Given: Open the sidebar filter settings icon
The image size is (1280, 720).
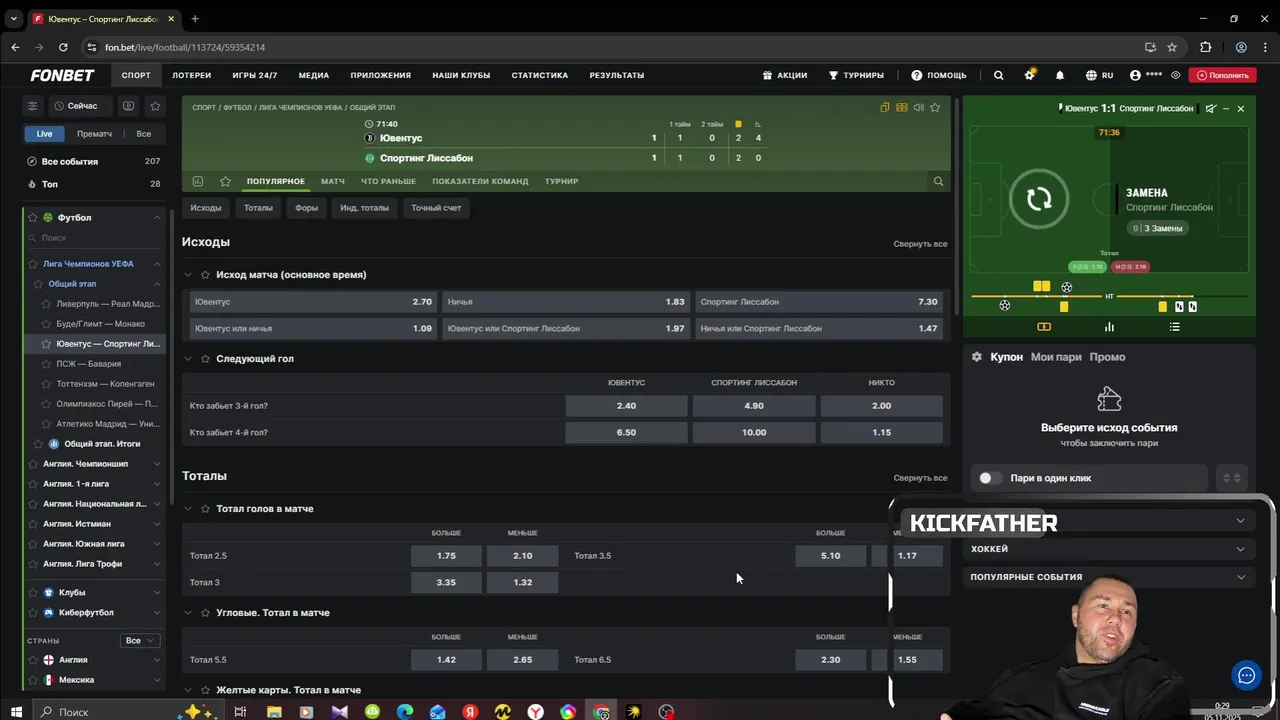Looking at the screenshot, I should [32, 106].
